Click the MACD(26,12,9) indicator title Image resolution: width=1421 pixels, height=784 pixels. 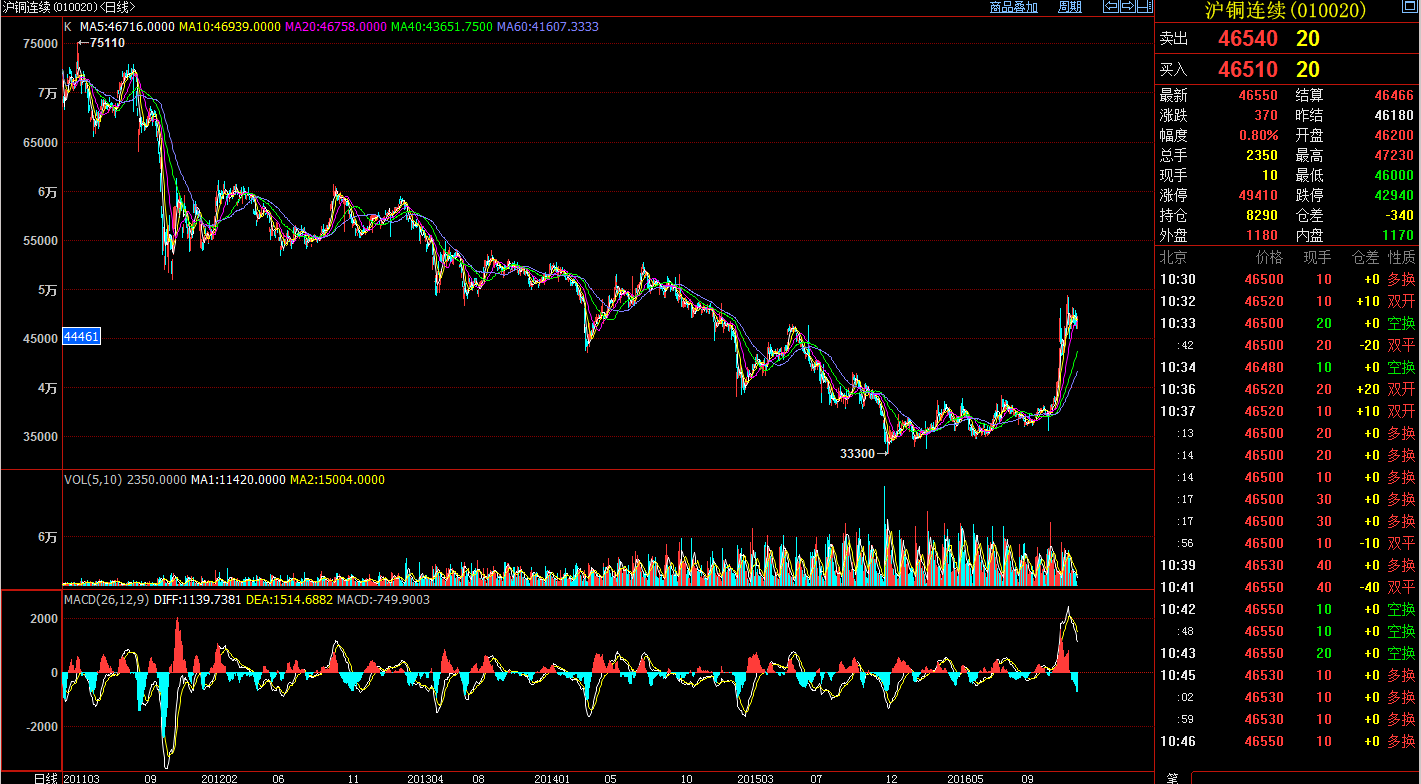106,599
